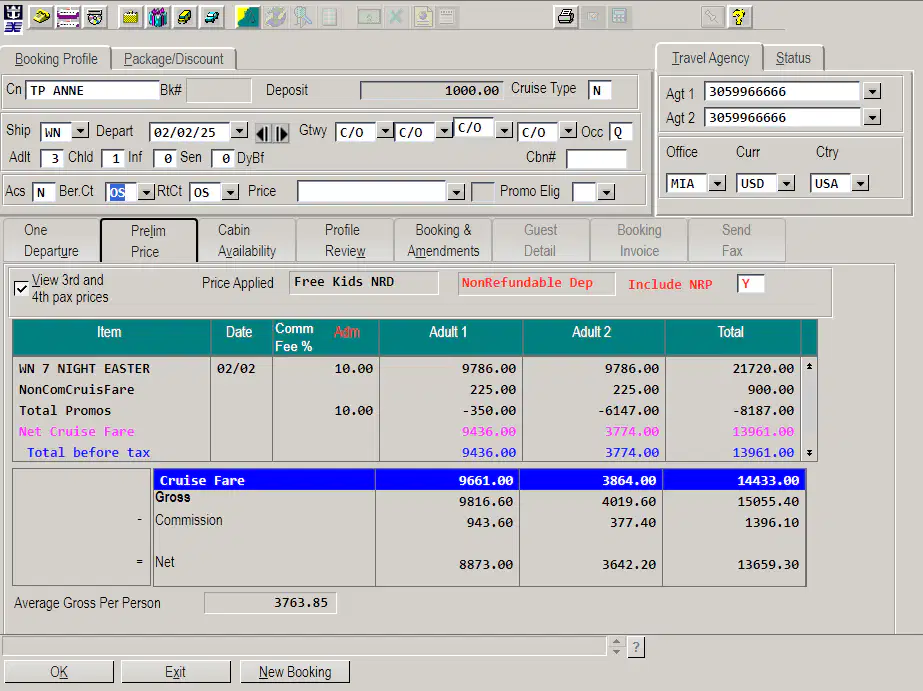Click the message bar spinner arrows

point(616,646)
